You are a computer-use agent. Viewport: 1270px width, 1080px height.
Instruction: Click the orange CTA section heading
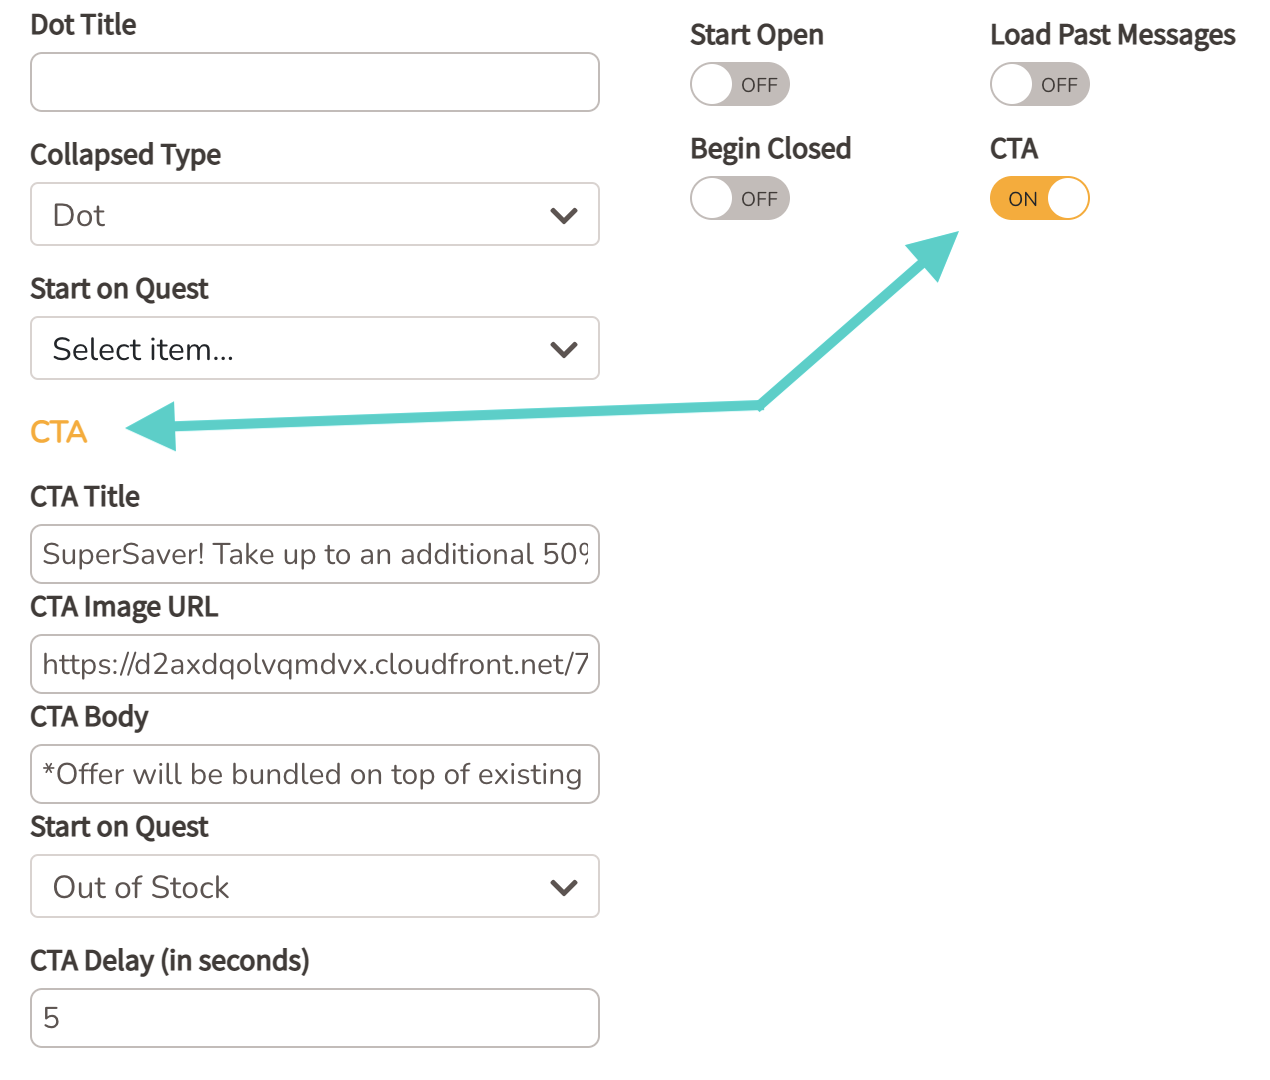[59, 432]
